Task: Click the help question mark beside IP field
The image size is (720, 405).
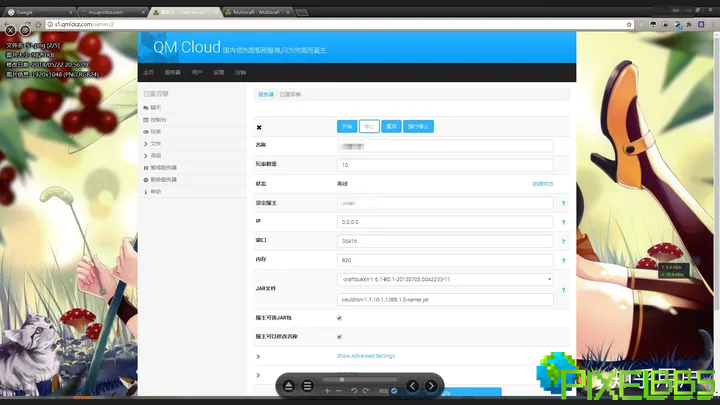Action: (563, 222)
